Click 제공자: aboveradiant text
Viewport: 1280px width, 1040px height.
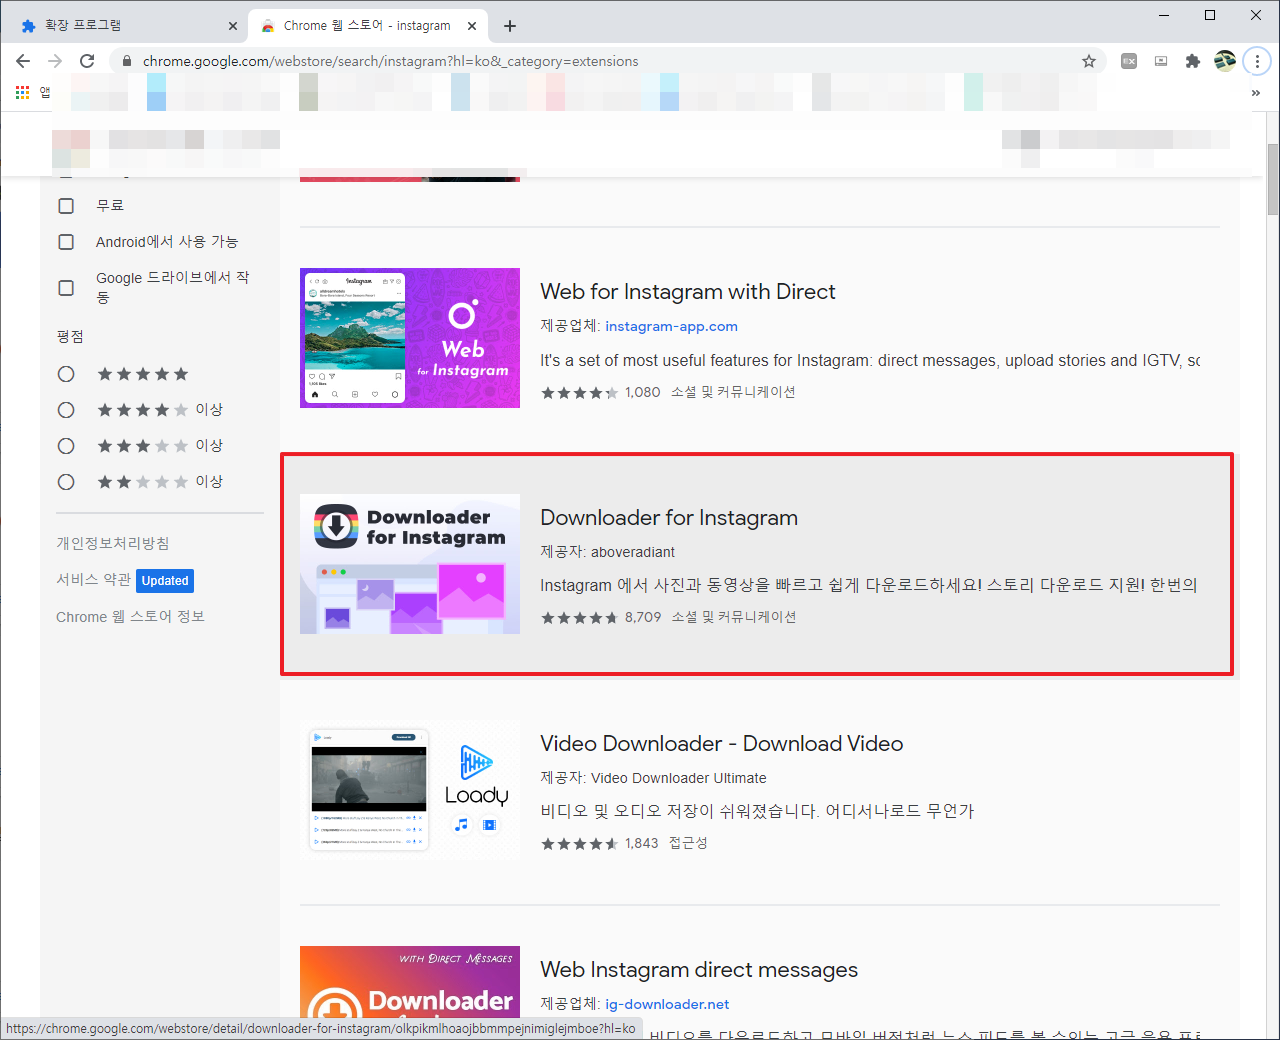pos(607,552)
